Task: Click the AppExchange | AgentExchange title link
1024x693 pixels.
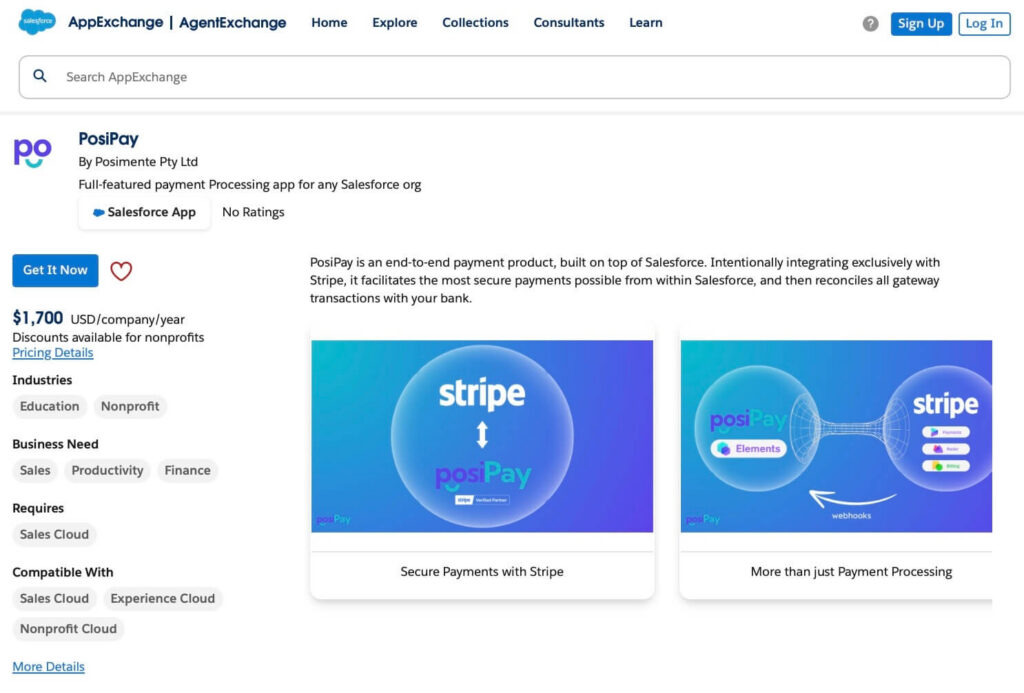Action: click(177, 23)
